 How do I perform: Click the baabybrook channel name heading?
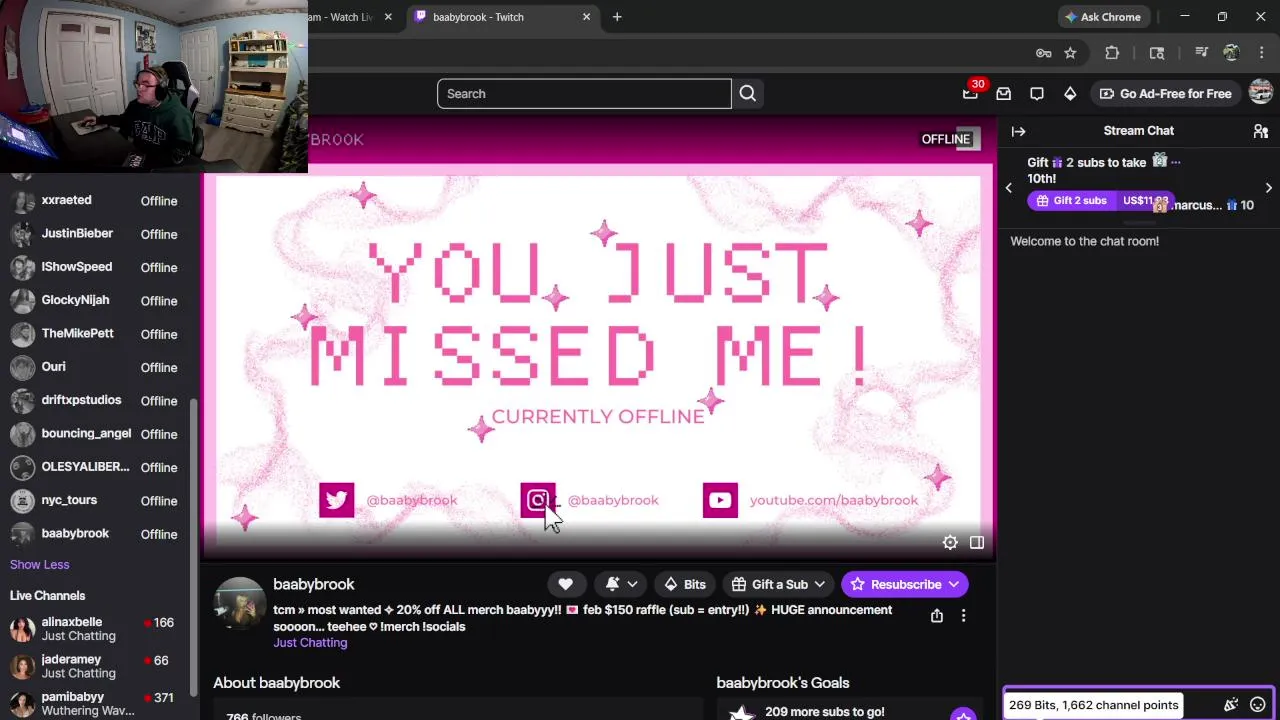pyautogui.click(x=314, y=585)
